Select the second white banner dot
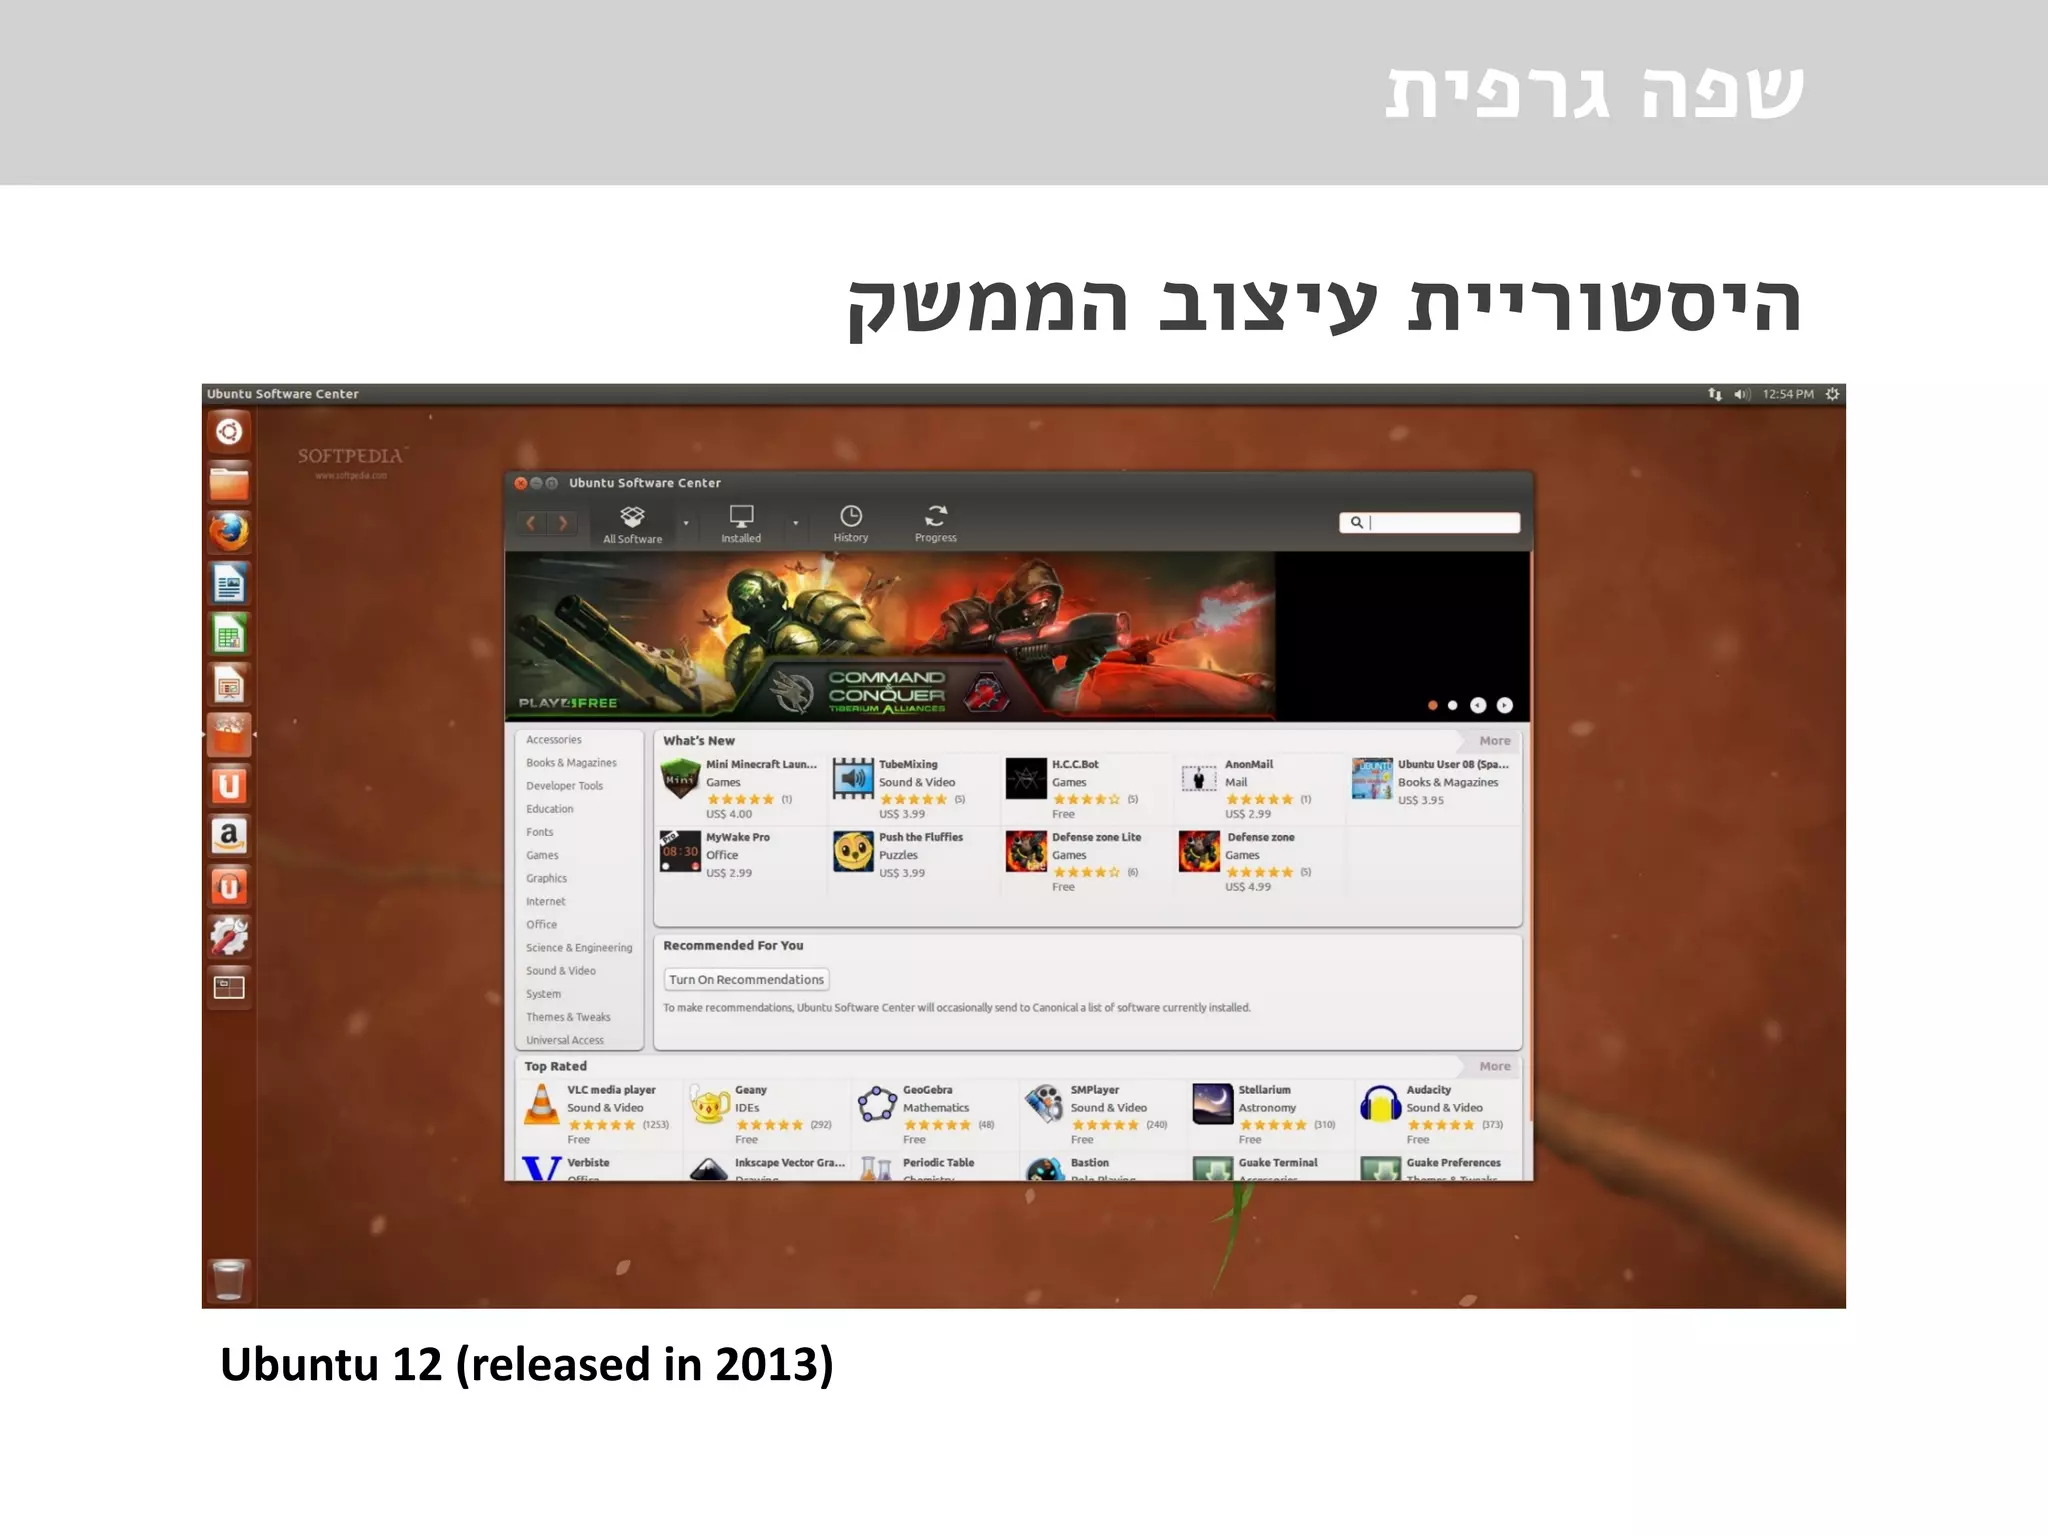Viewport: 2048px width, 1536px height. (1453, 705)
